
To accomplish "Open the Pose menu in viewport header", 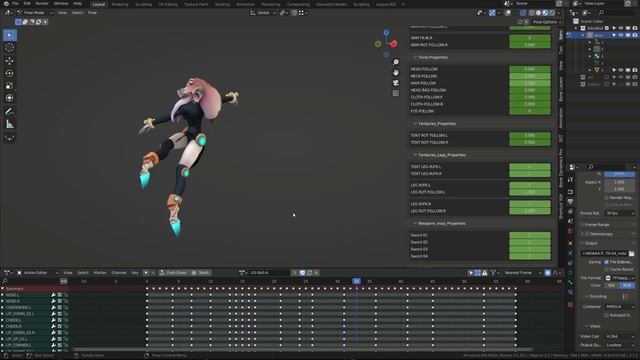I will click(92, 13).
